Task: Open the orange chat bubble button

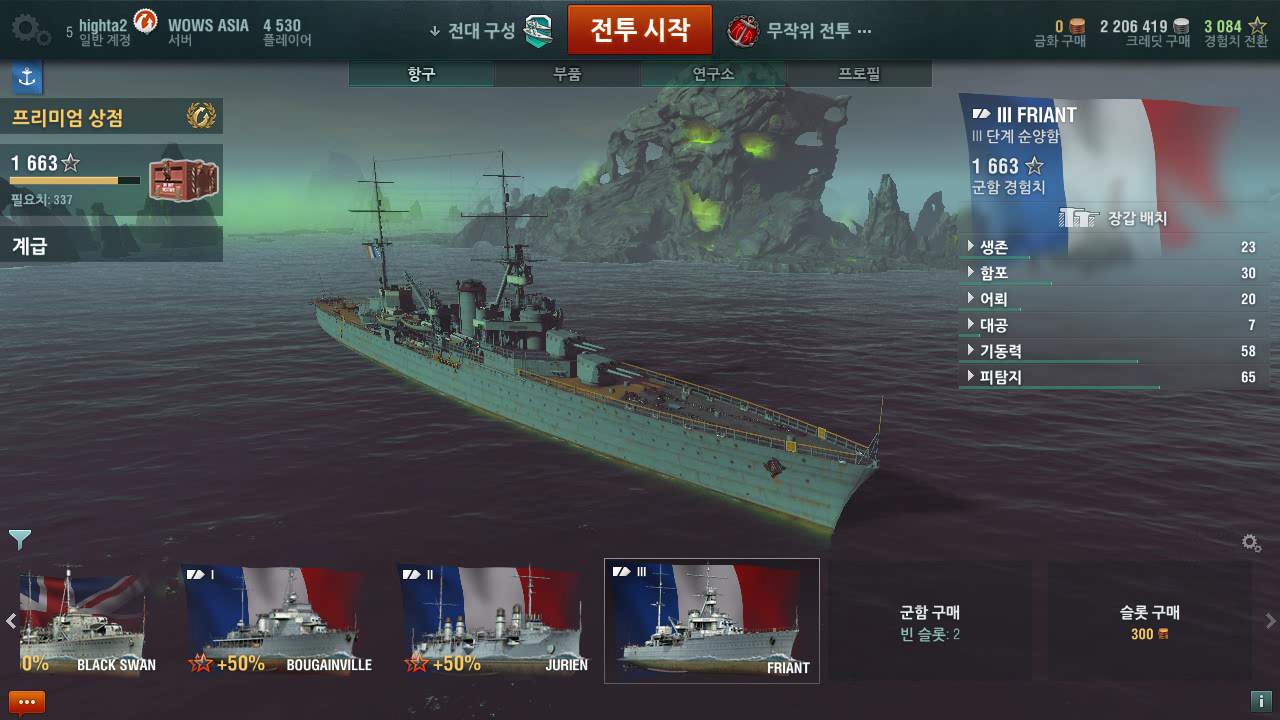Action: (x=27, y=702)
